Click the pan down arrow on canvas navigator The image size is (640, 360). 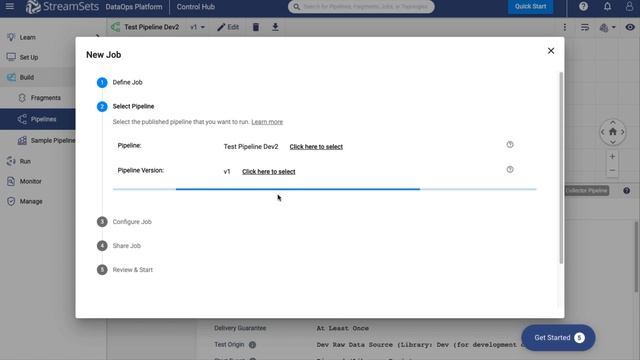pos(613,142)
